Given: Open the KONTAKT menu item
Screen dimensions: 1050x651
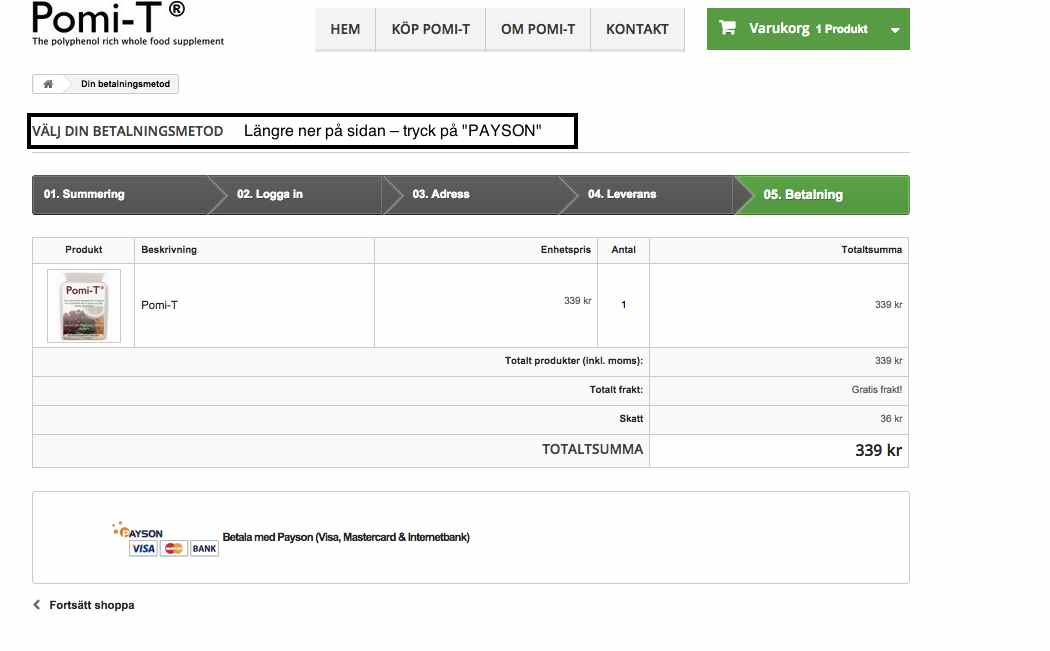Looking at the screenshot, I should coord(638,29).
